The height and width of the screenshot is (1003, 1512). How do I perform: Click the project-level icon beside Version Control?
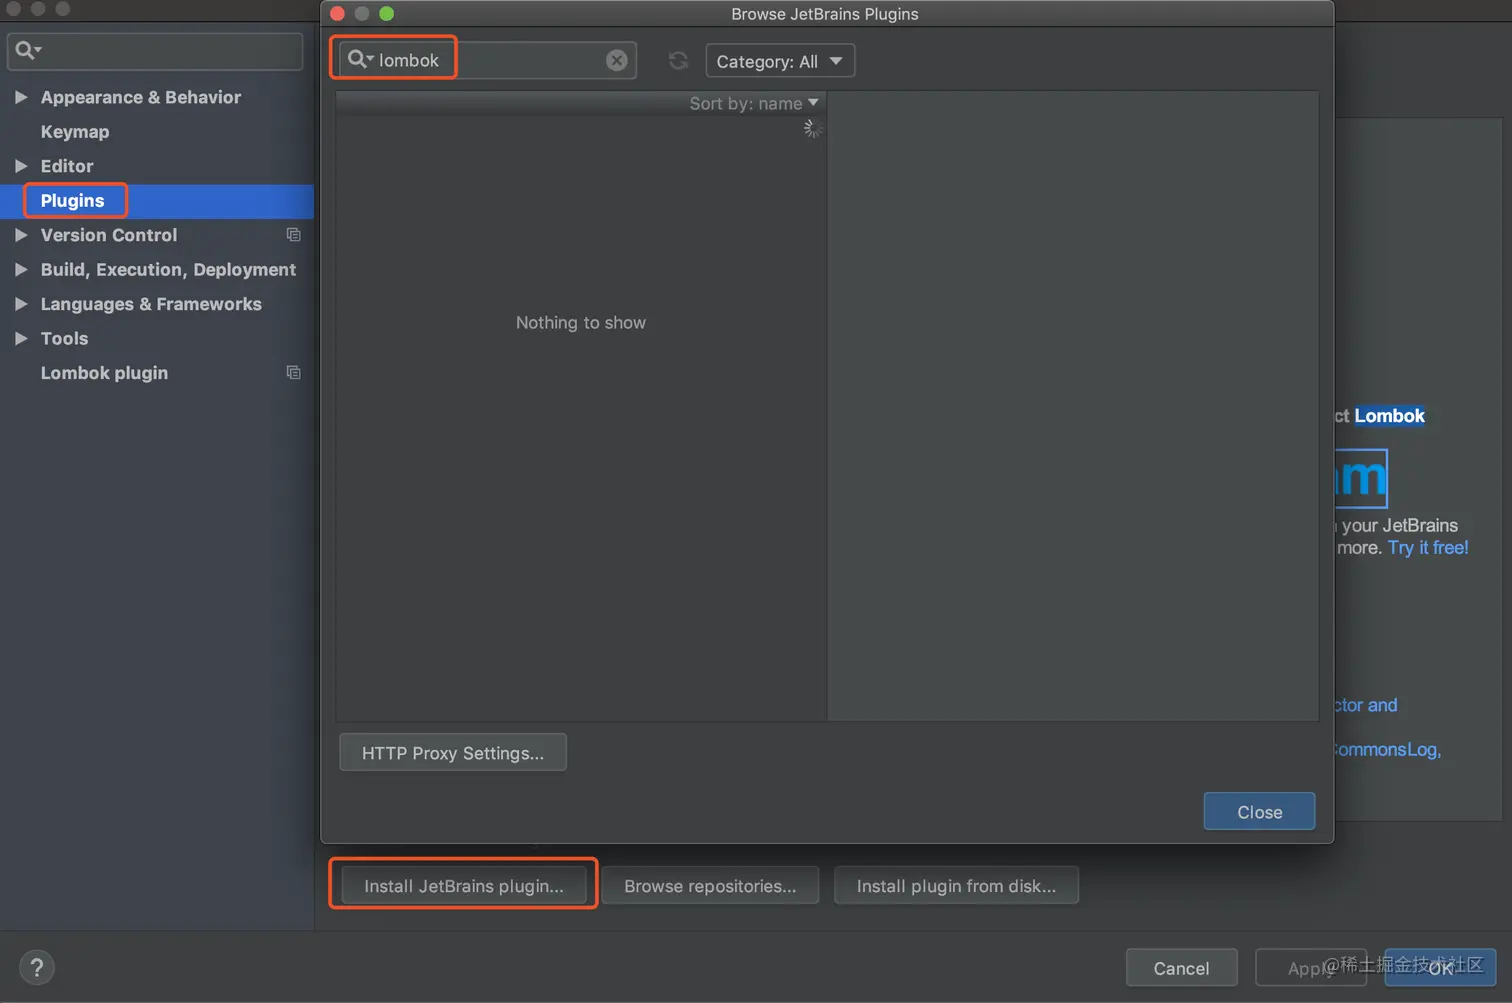293,235
